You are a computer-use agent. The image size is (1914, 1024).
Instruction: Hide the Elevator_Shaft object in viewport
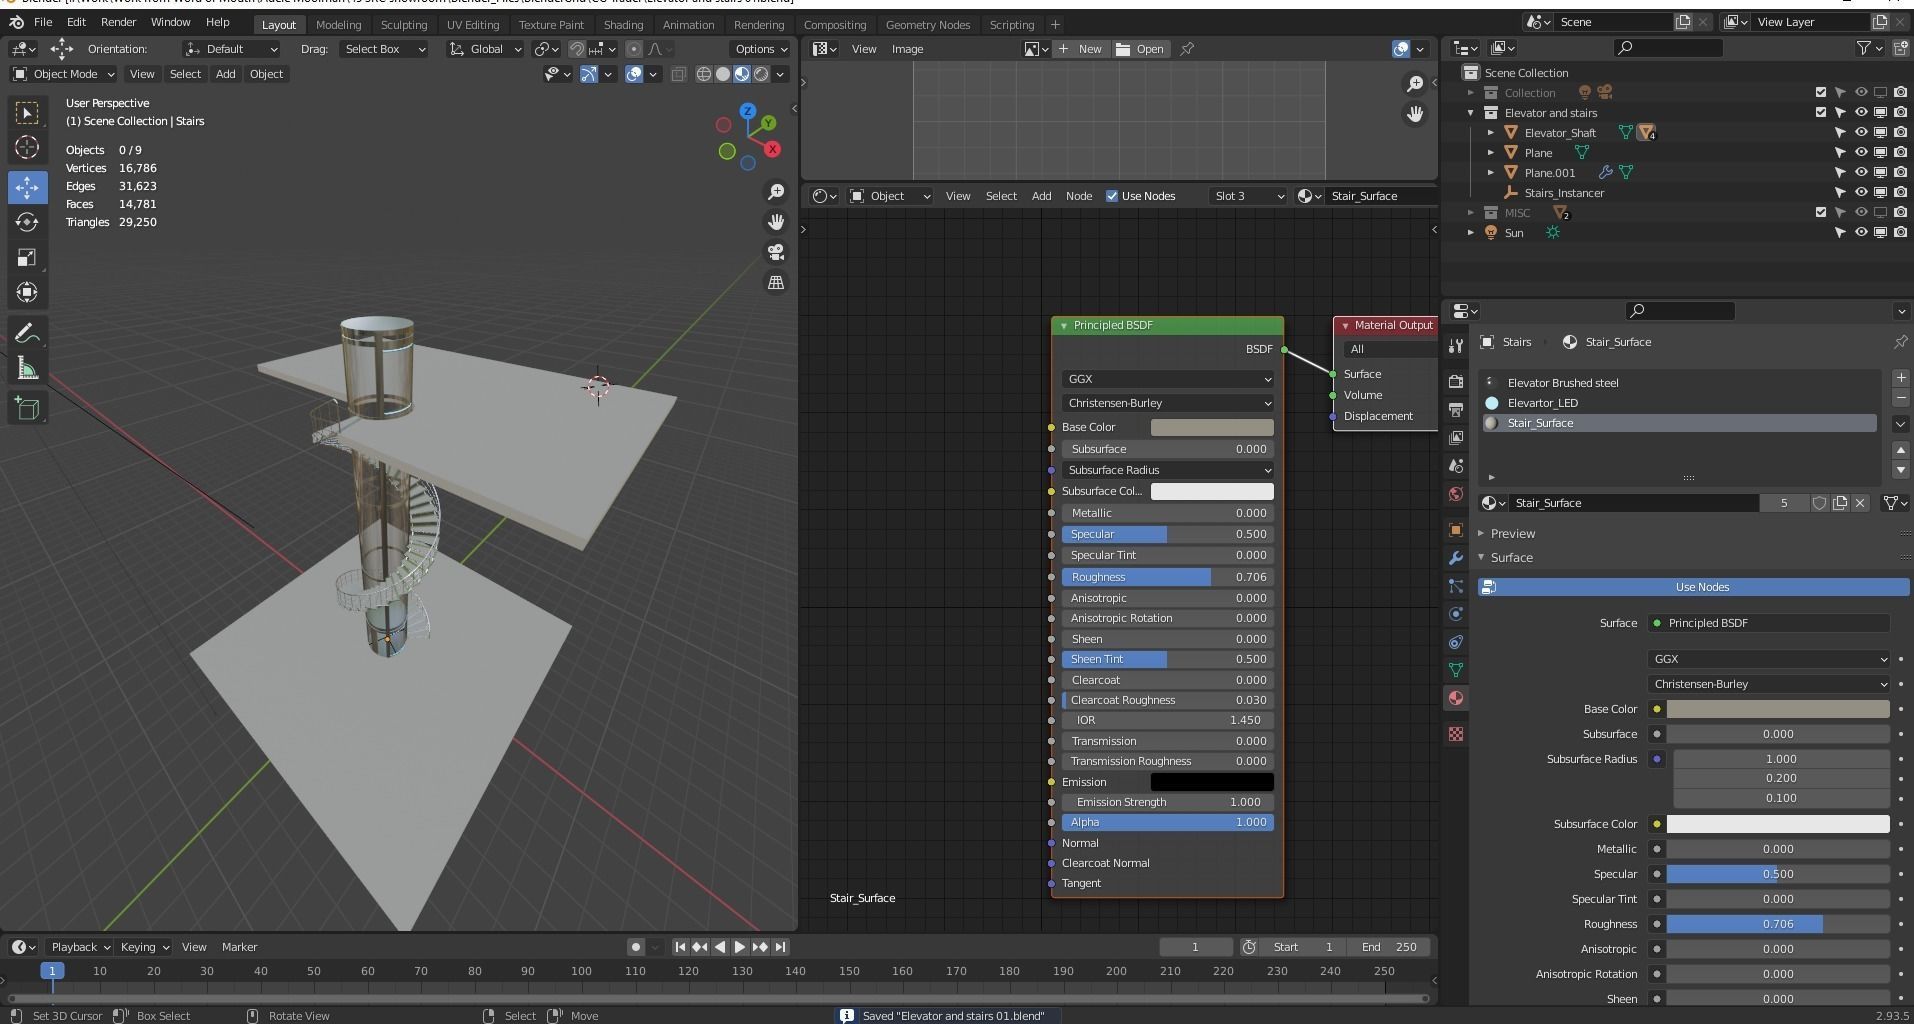[1861, 133]
